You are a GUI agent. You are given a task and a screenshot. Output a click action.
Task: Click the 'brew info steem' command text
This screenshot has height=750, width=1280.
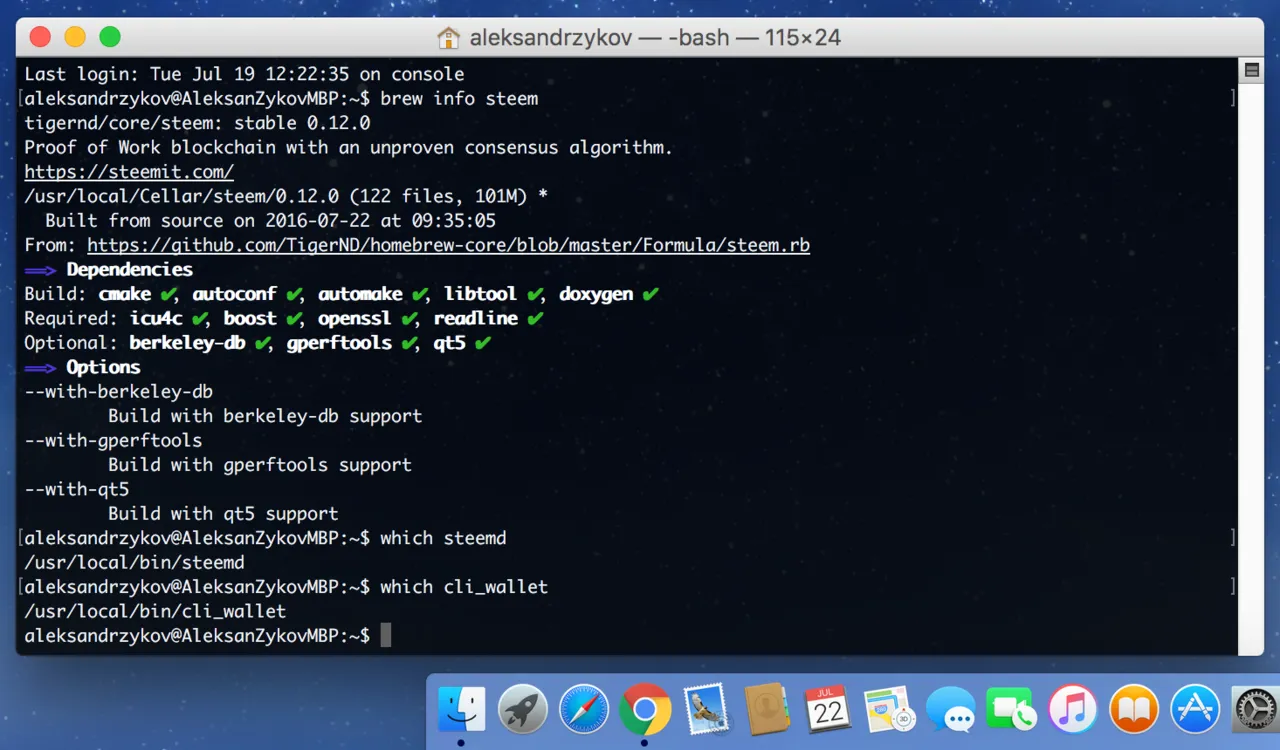click(x=459, y=99)
